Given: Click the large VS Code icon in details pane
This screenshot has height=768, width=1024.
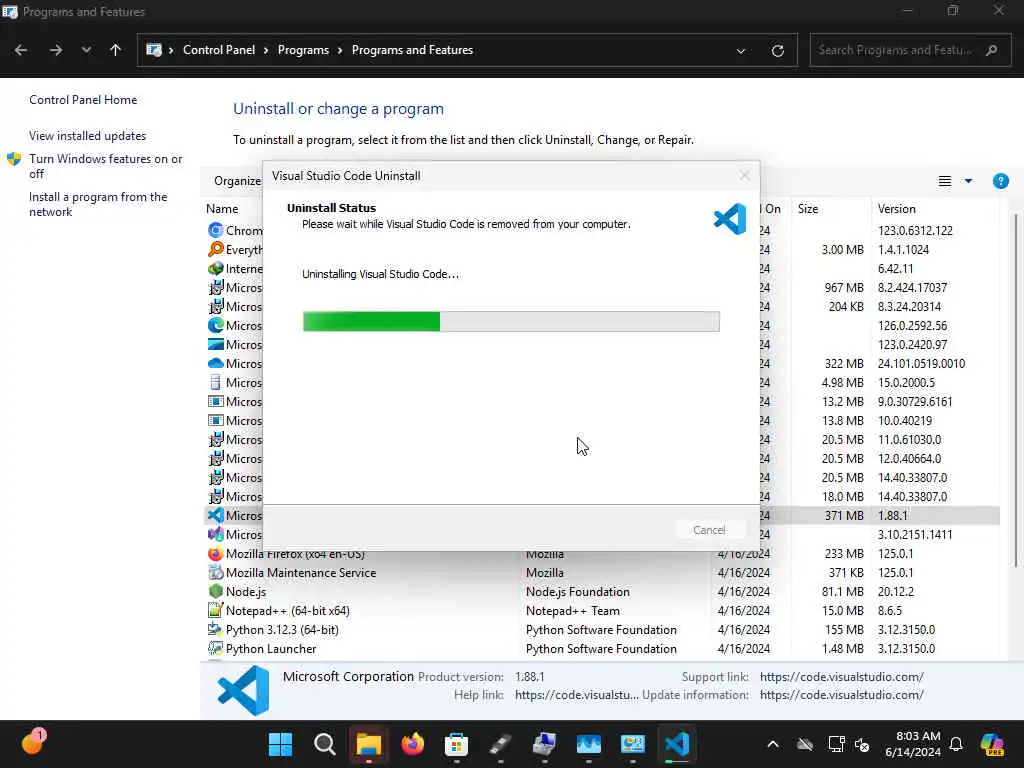Looking at the screenshot, I should pos(243,690).
